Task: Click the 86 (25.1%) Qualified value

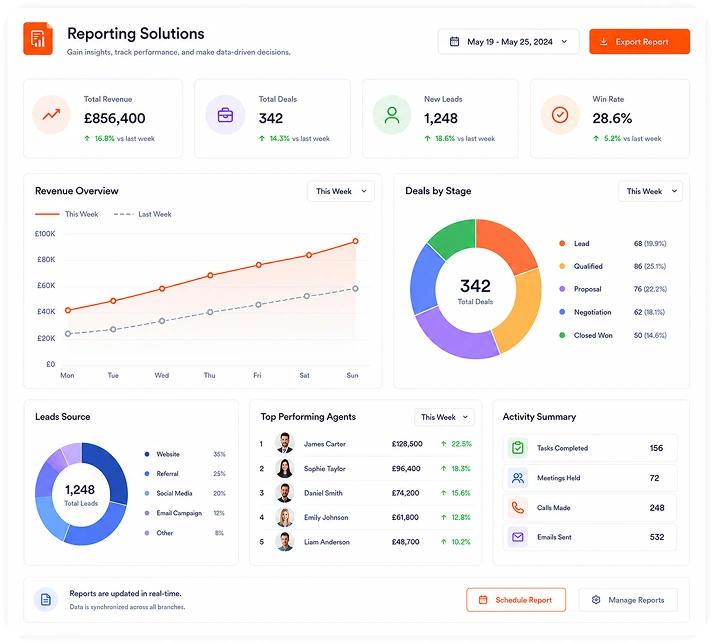Action: coord(650,266)
